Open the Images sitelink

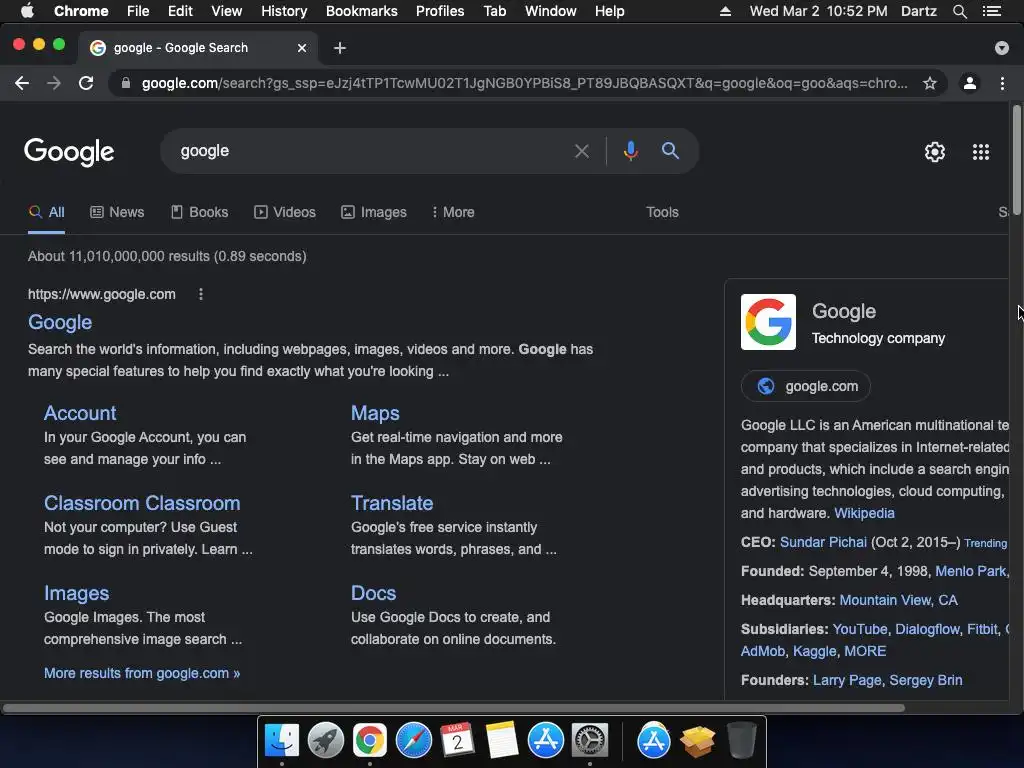tap(76, 593)
